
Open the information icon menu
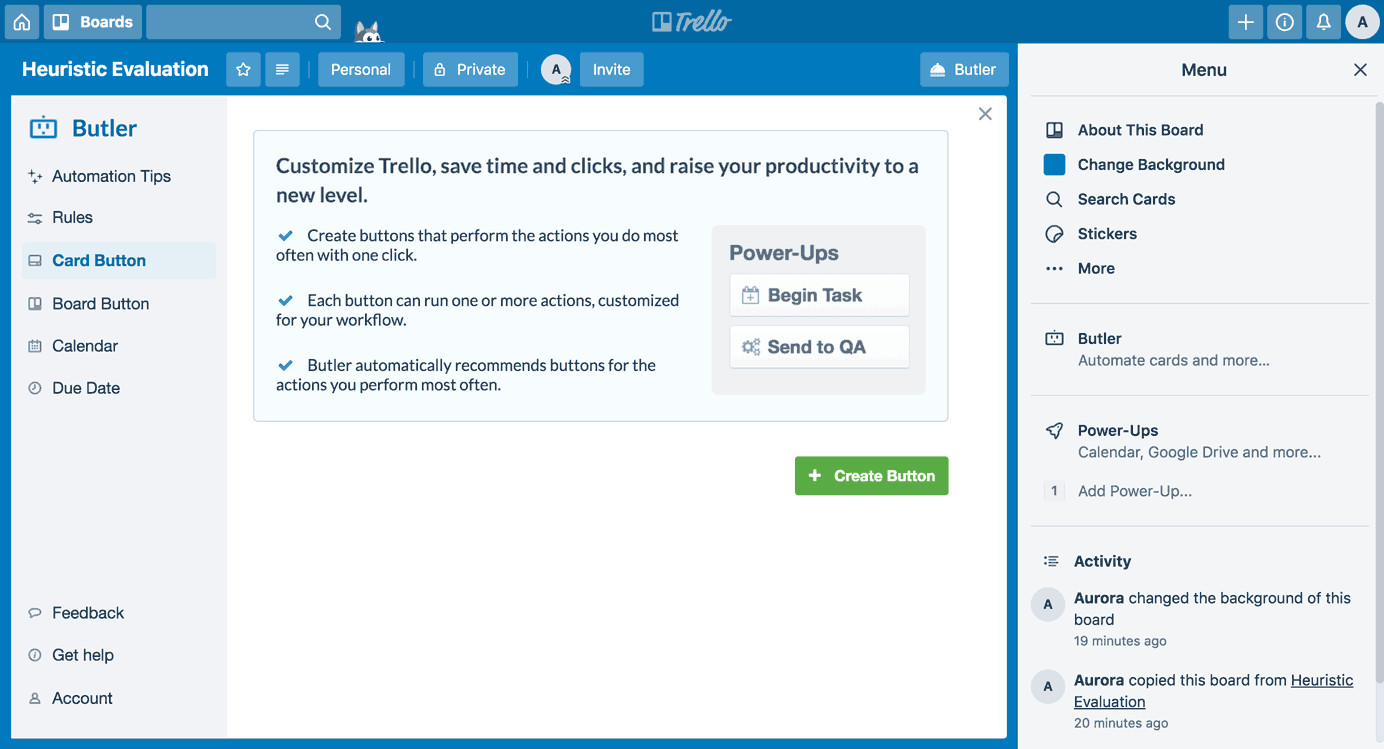click(1284, 22)
